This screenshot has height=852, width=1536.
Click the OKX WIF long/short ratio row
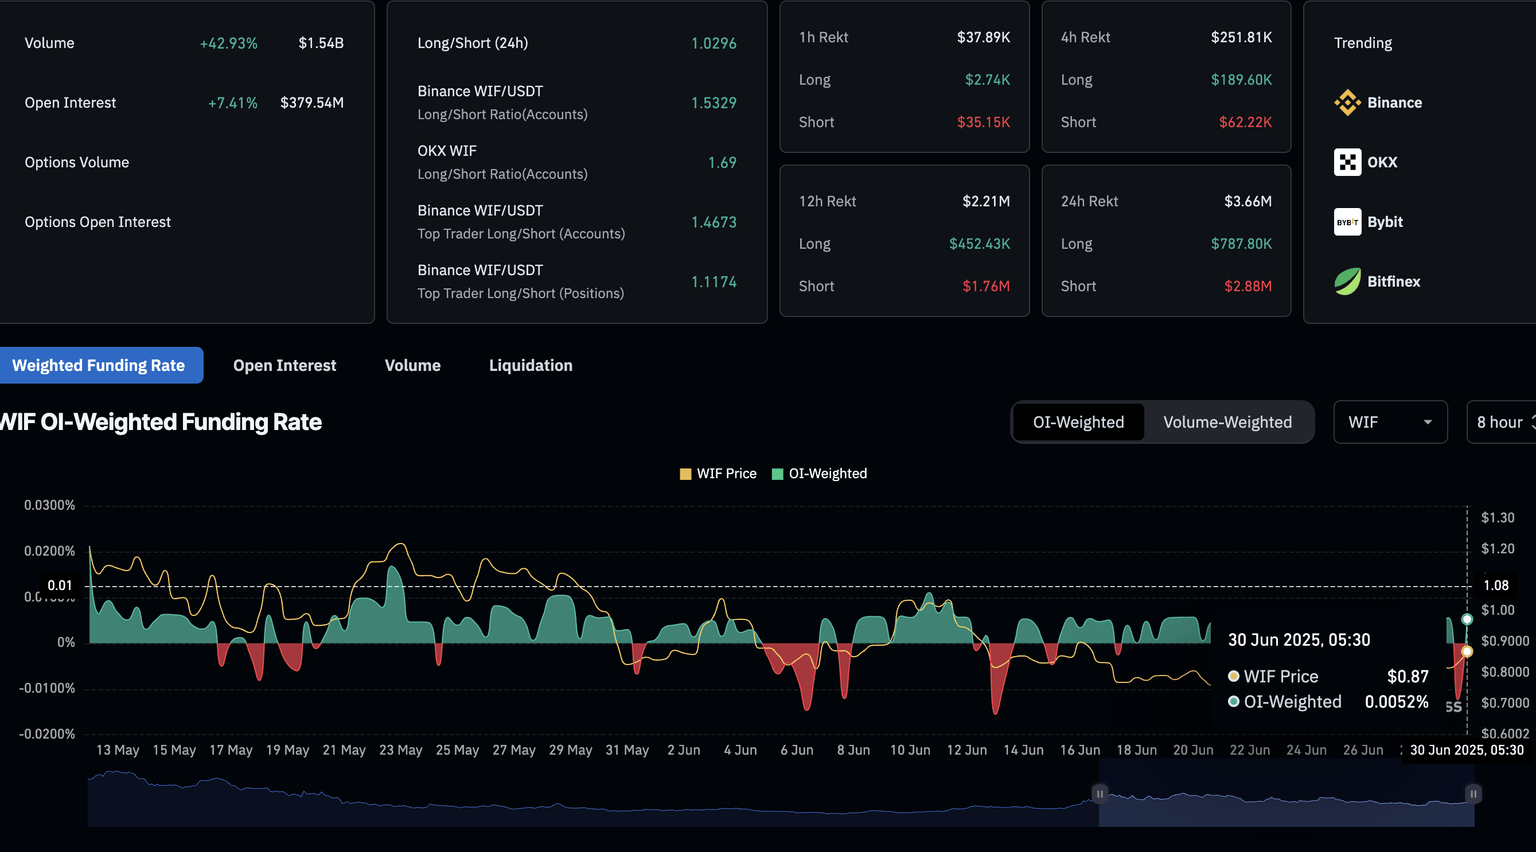coord(576,162)
